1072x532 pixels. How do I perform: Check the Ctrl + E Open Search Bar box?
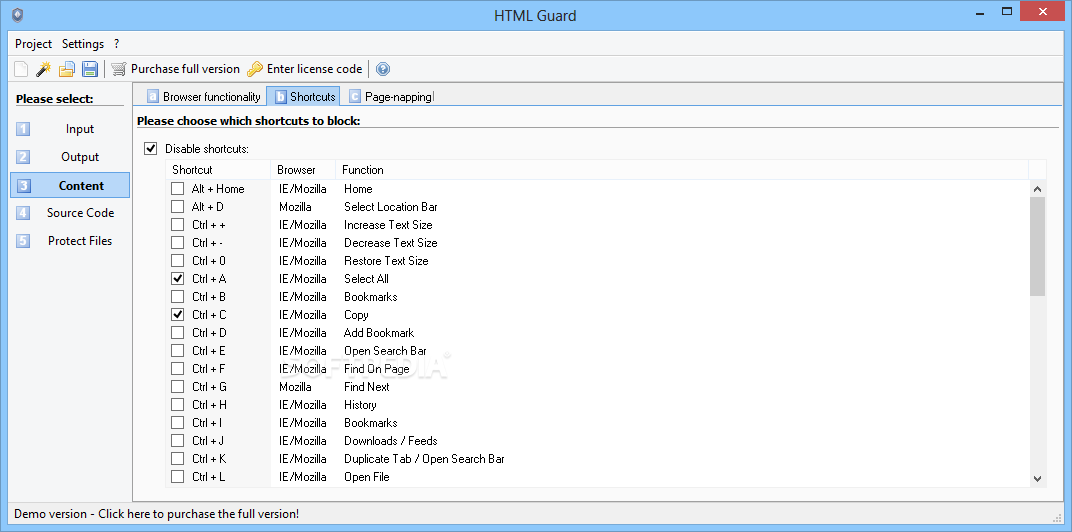pyautogui.click(x=178, y=351)
